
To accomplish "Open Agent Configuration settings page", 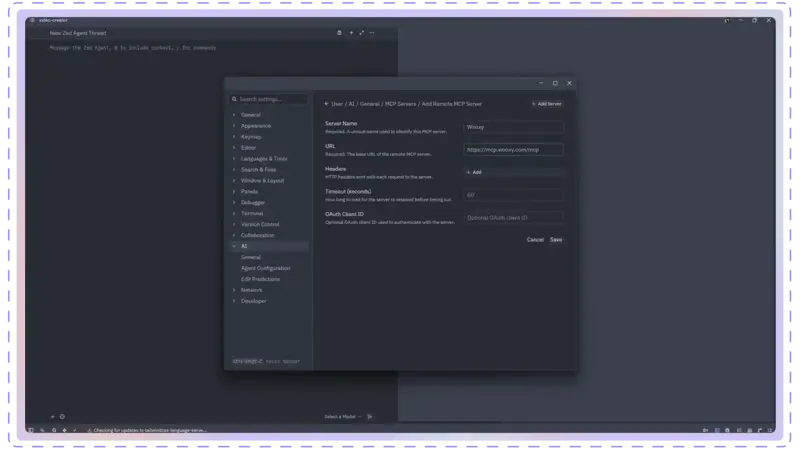I will click(265, 268).
